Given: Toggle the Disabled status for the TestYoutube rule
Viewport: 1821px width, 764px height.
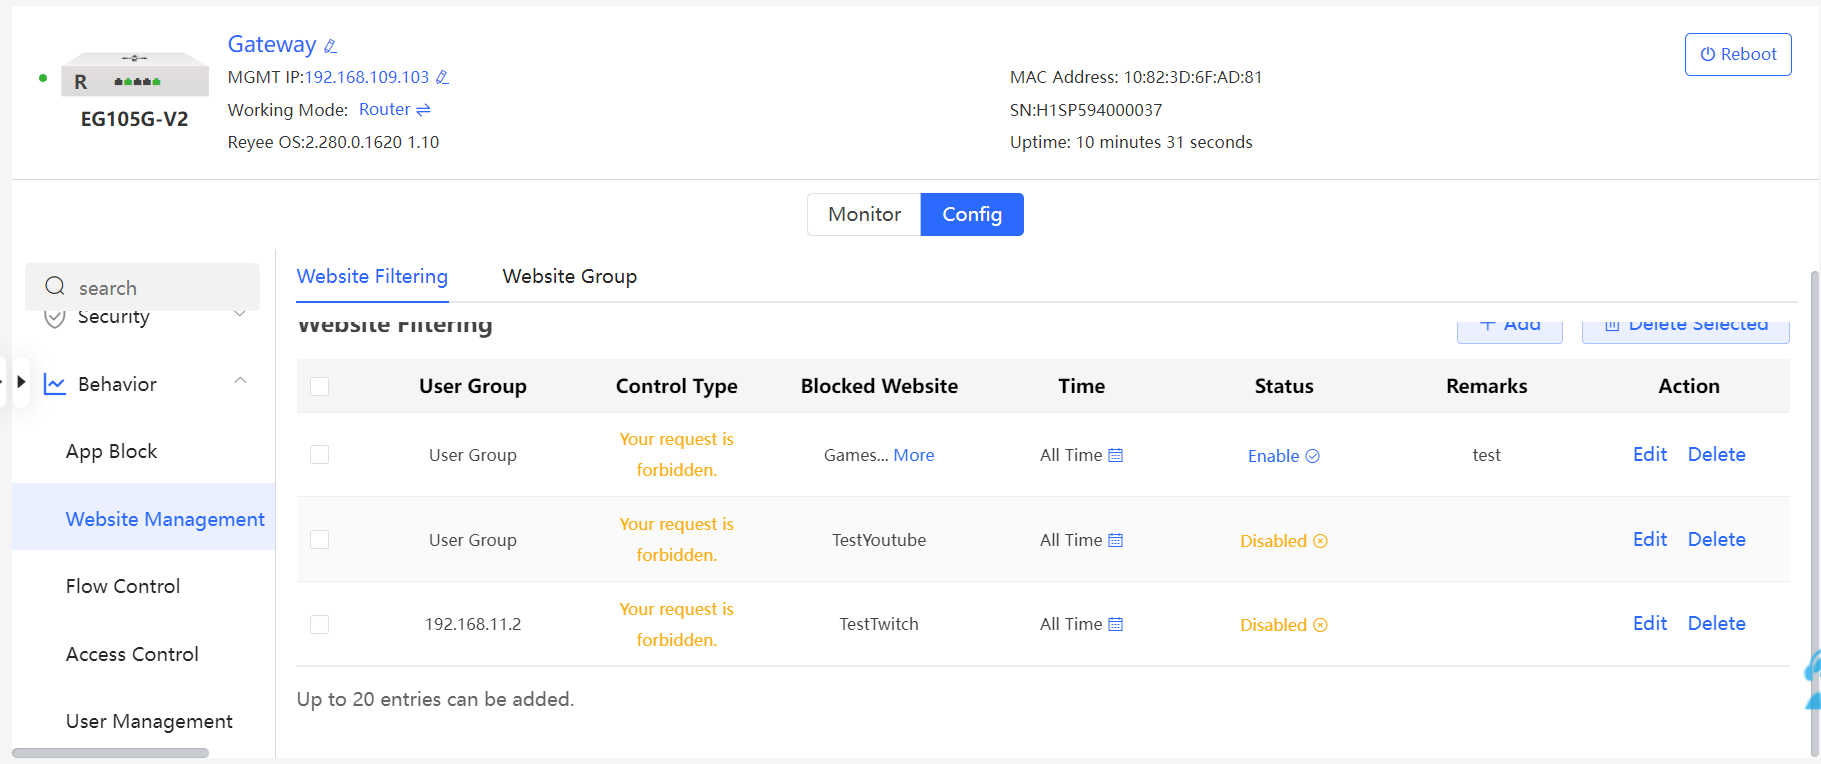Looking at the screenshot, I should pyautogui.click(x=1283, y=541).
